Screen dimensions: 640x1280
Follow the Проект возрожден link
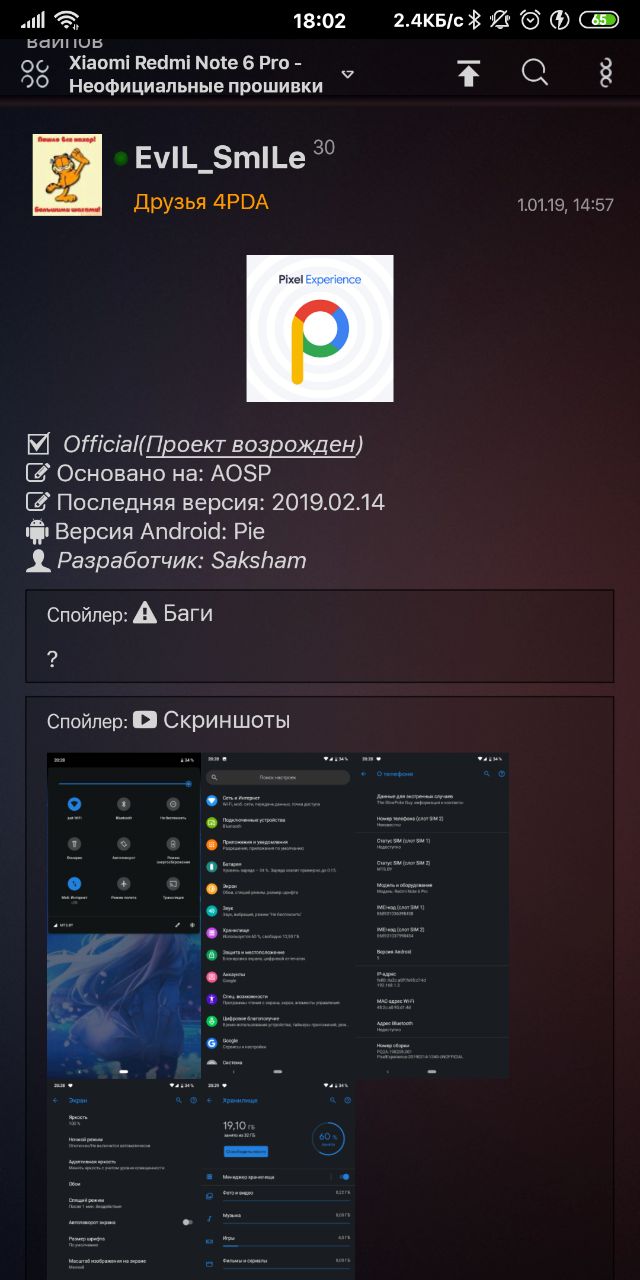click(x=251, y=444)
